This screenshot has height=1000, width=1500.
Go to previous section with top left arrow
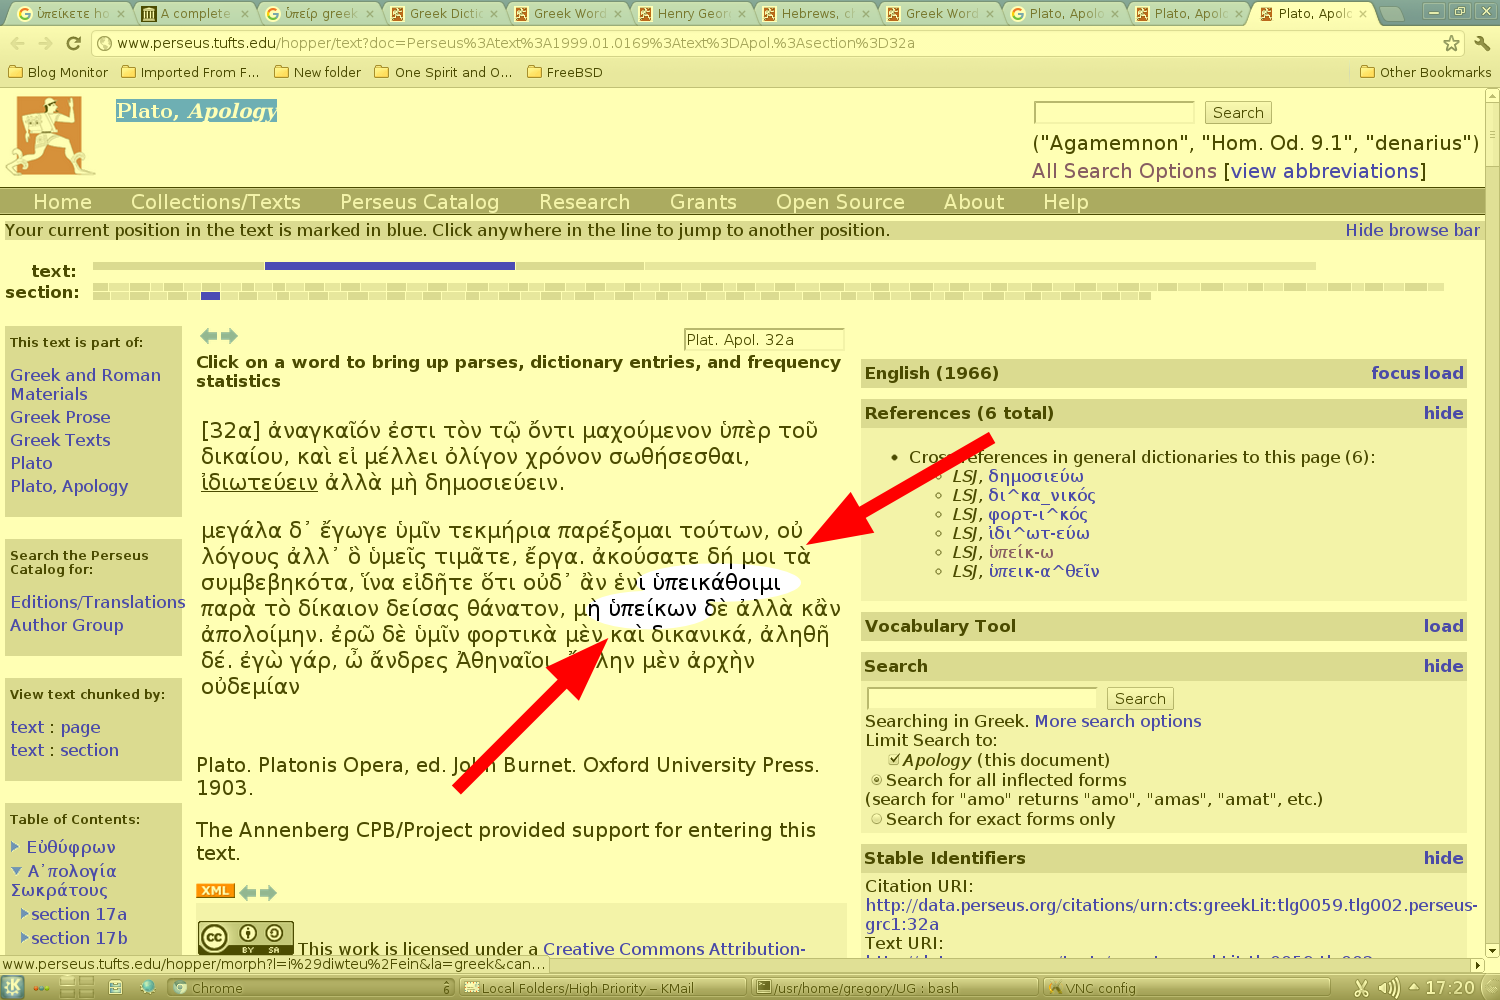(x=208, y=336)
